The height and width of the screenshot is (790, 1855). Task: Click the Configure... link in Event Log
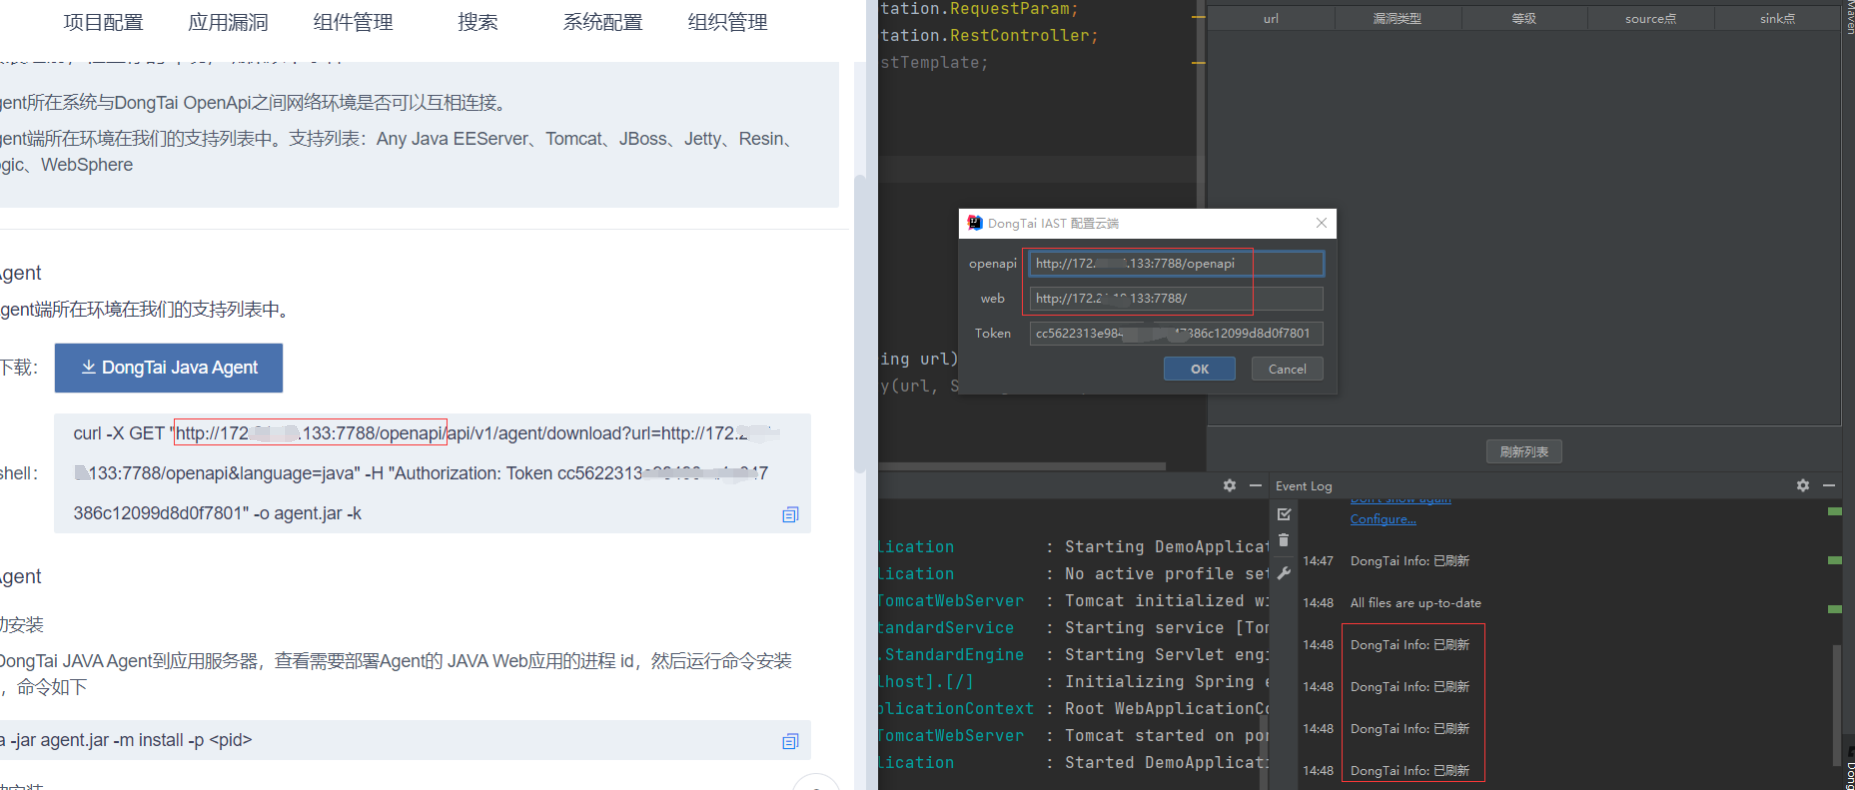pyautogui.click(x=1383, y=519)
